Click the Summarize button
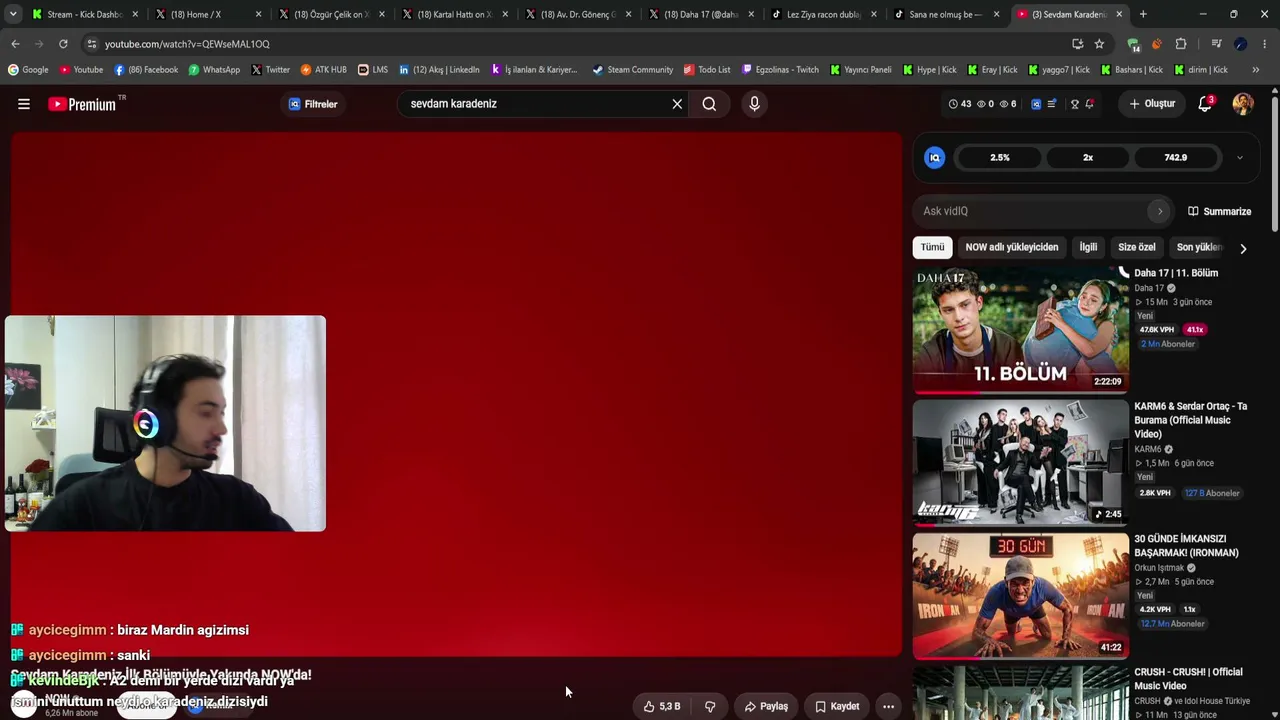The height and width of the screenshot is (720, 1280). pyautogui.click(x=1219, y=211)
